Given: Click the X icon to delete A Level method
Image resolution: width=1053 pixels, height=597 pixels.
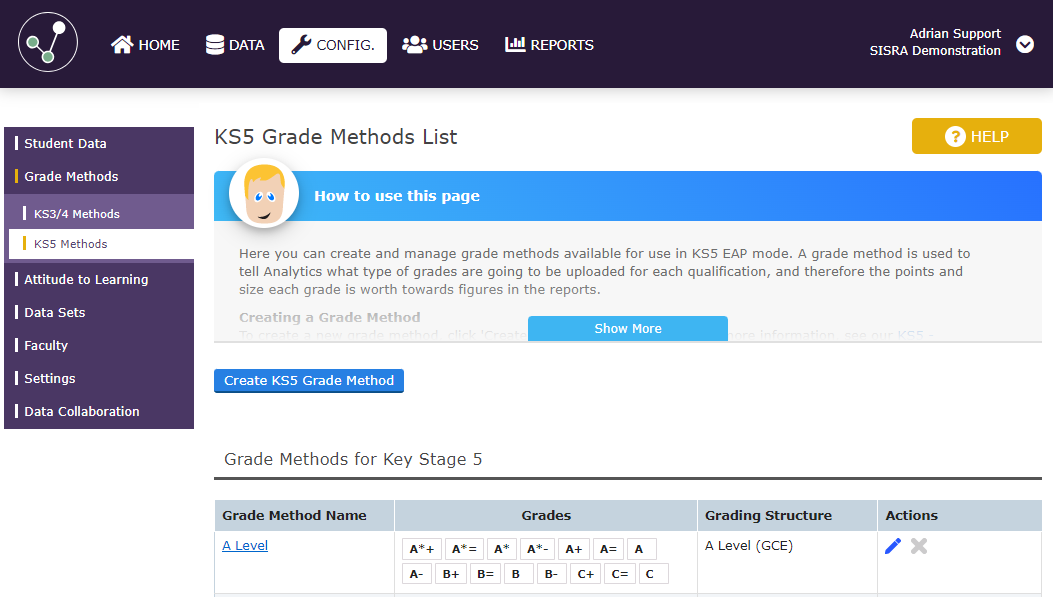Looking at the screenshot, I should (x=918, y=545).
